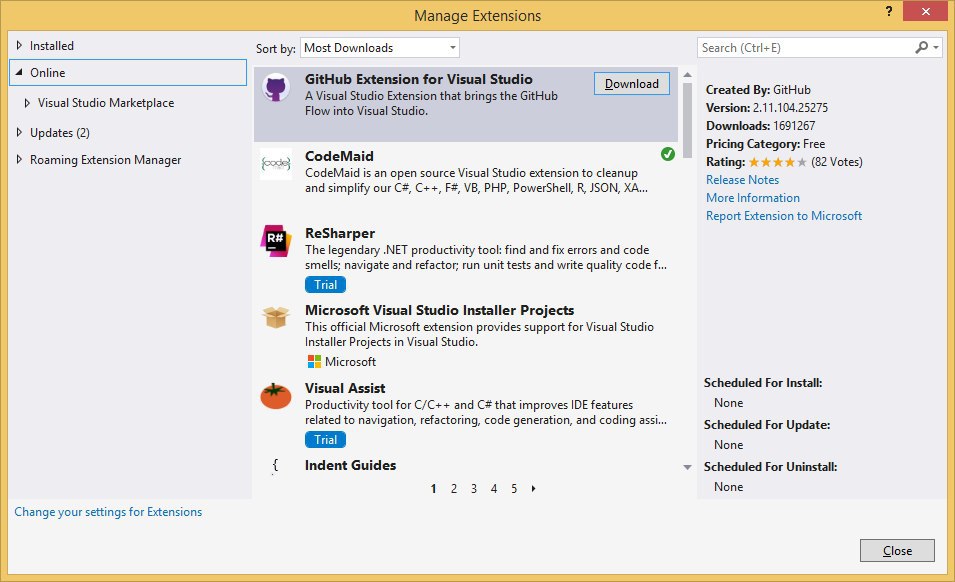Click the Search (Ctrl+E) input field
This screenshot has width=955, height=582.
tap(804, 47)
